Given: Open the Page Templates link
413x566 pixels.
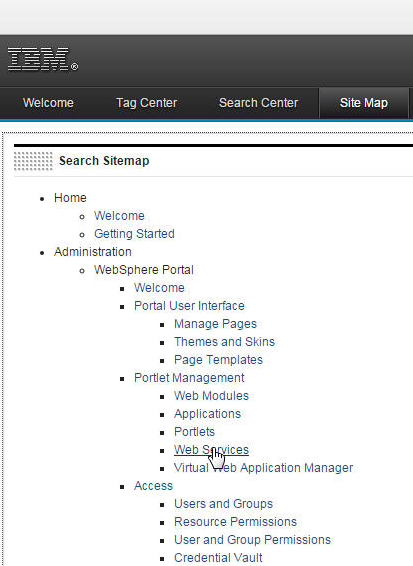Looking at the screenshot, I should [218, 360].
